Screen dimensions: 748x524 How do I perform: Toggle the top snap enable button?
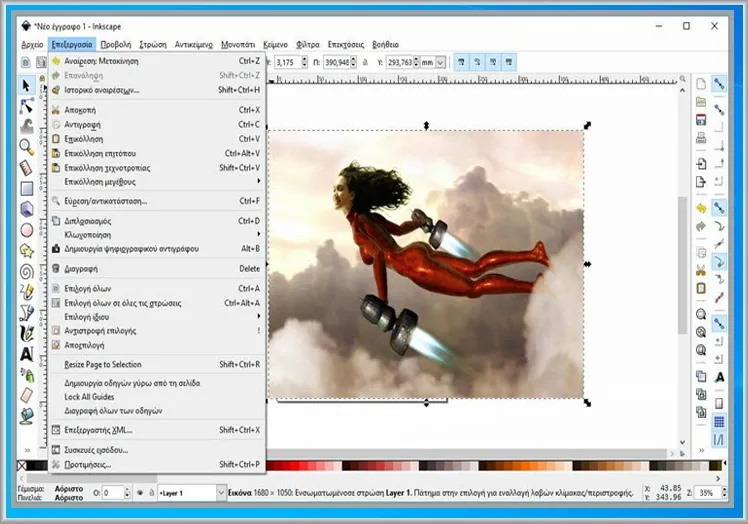(719, 84)
